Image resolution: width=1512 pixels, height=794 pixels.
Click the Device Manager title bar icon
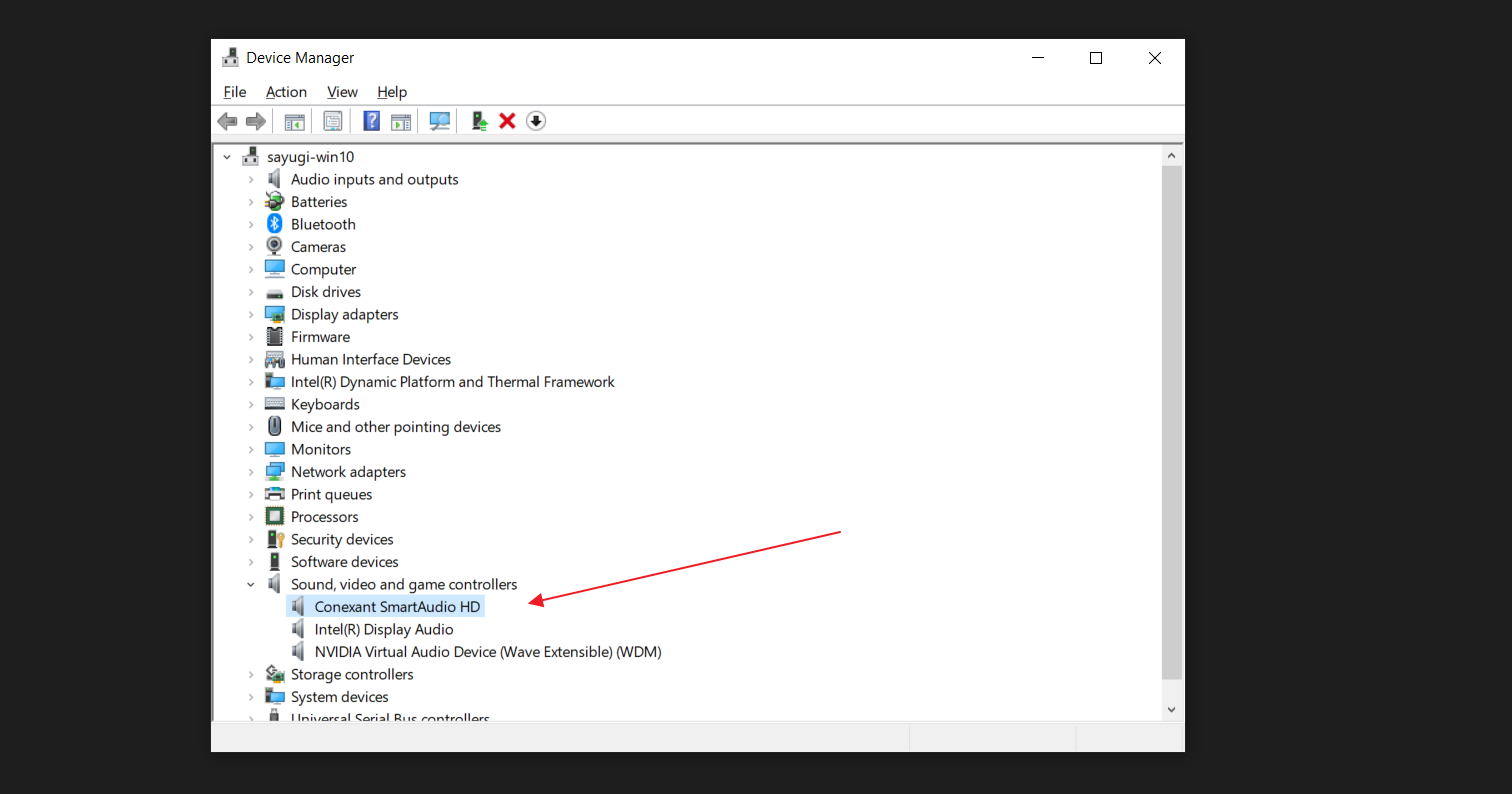[x=231, y=58]
